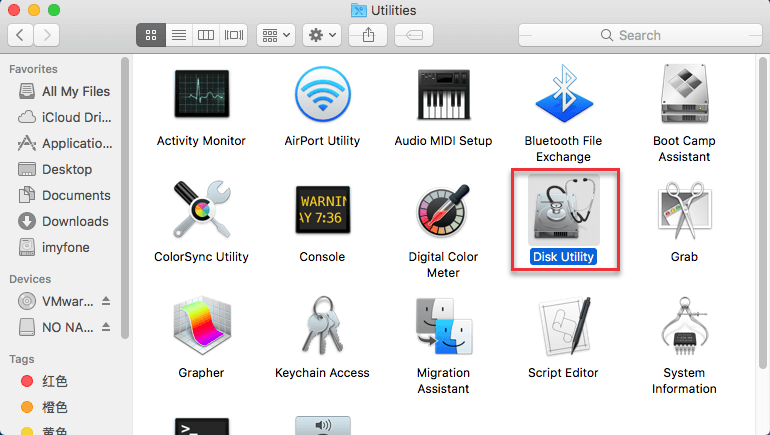
Task: Go back with the left arrow button
Action: [x=21, y=35]
